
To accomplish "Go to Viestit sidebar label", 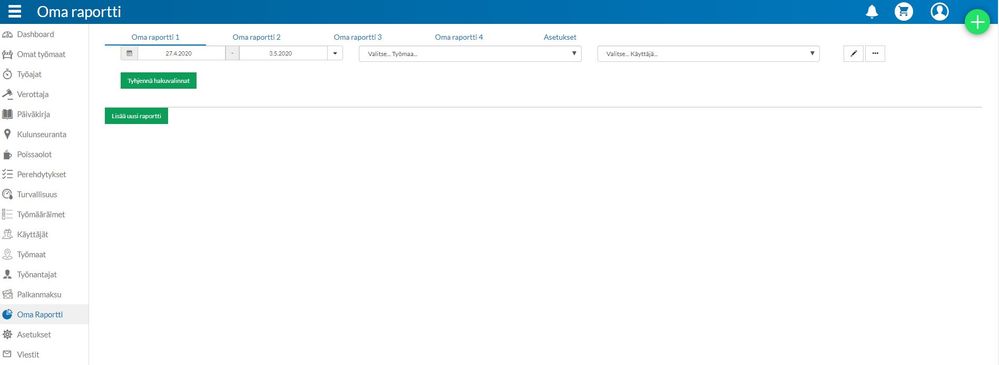I will pos(29,354).
